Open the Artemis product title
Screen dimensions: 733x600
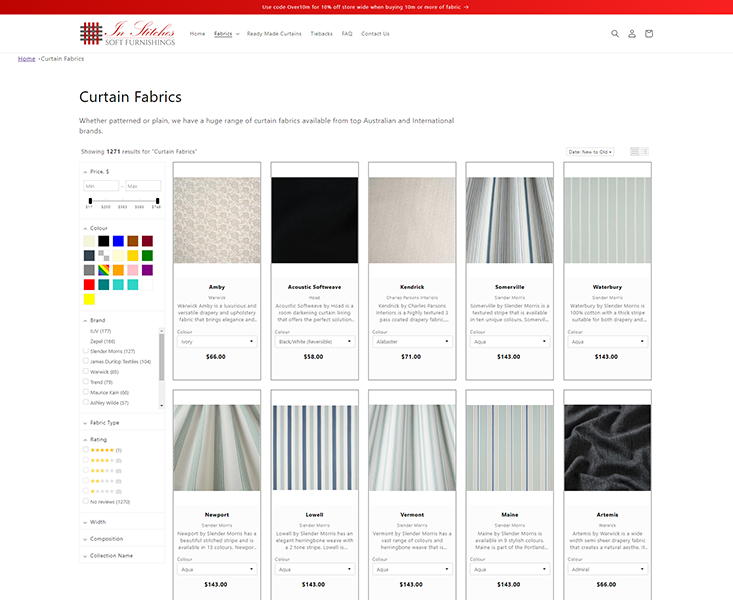[x=607, y=515]
